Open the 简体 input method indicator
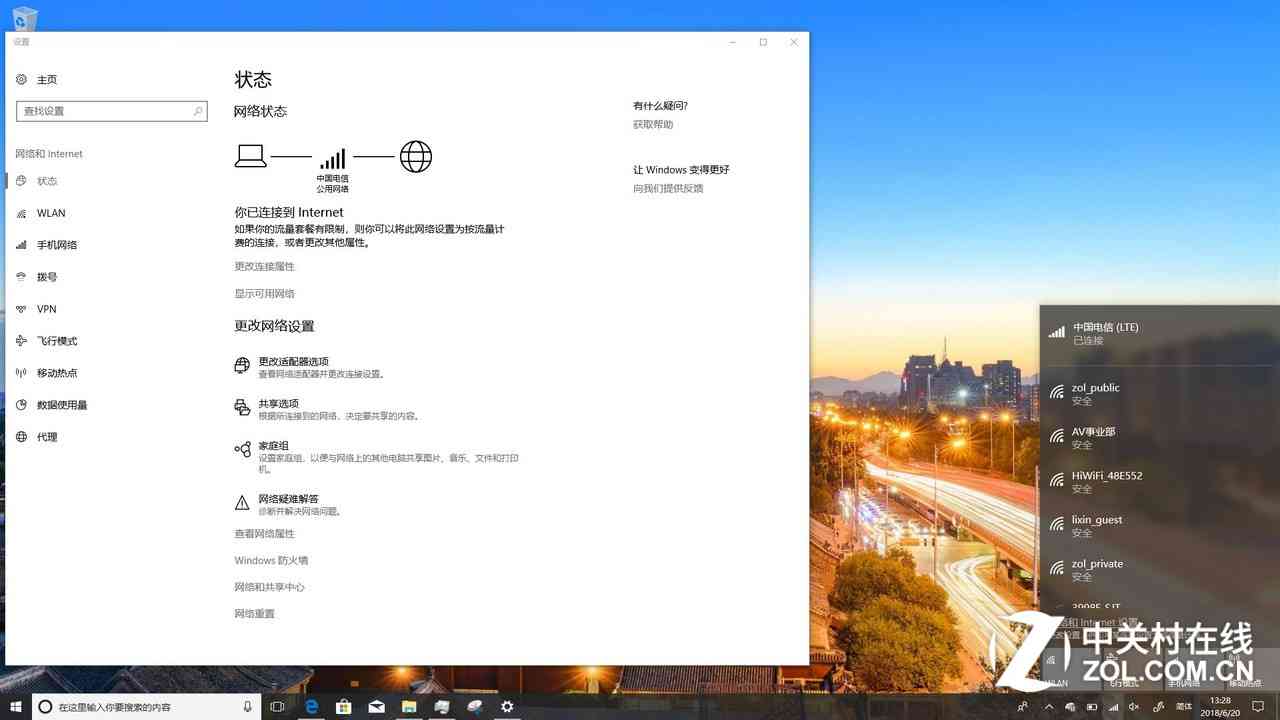Viewport: 1280px width, 720px height. click(1182, 707)
